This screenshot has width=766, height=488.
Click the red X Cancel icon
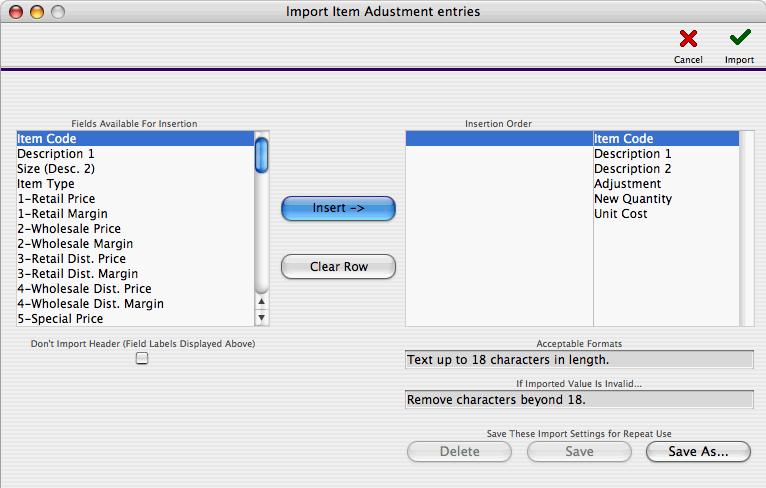click(x=688, y=39)
